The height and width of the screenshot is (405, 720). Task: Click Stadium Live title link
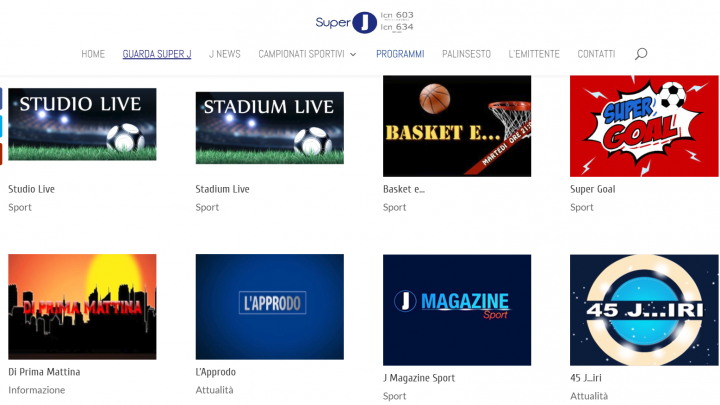point(222,189)
